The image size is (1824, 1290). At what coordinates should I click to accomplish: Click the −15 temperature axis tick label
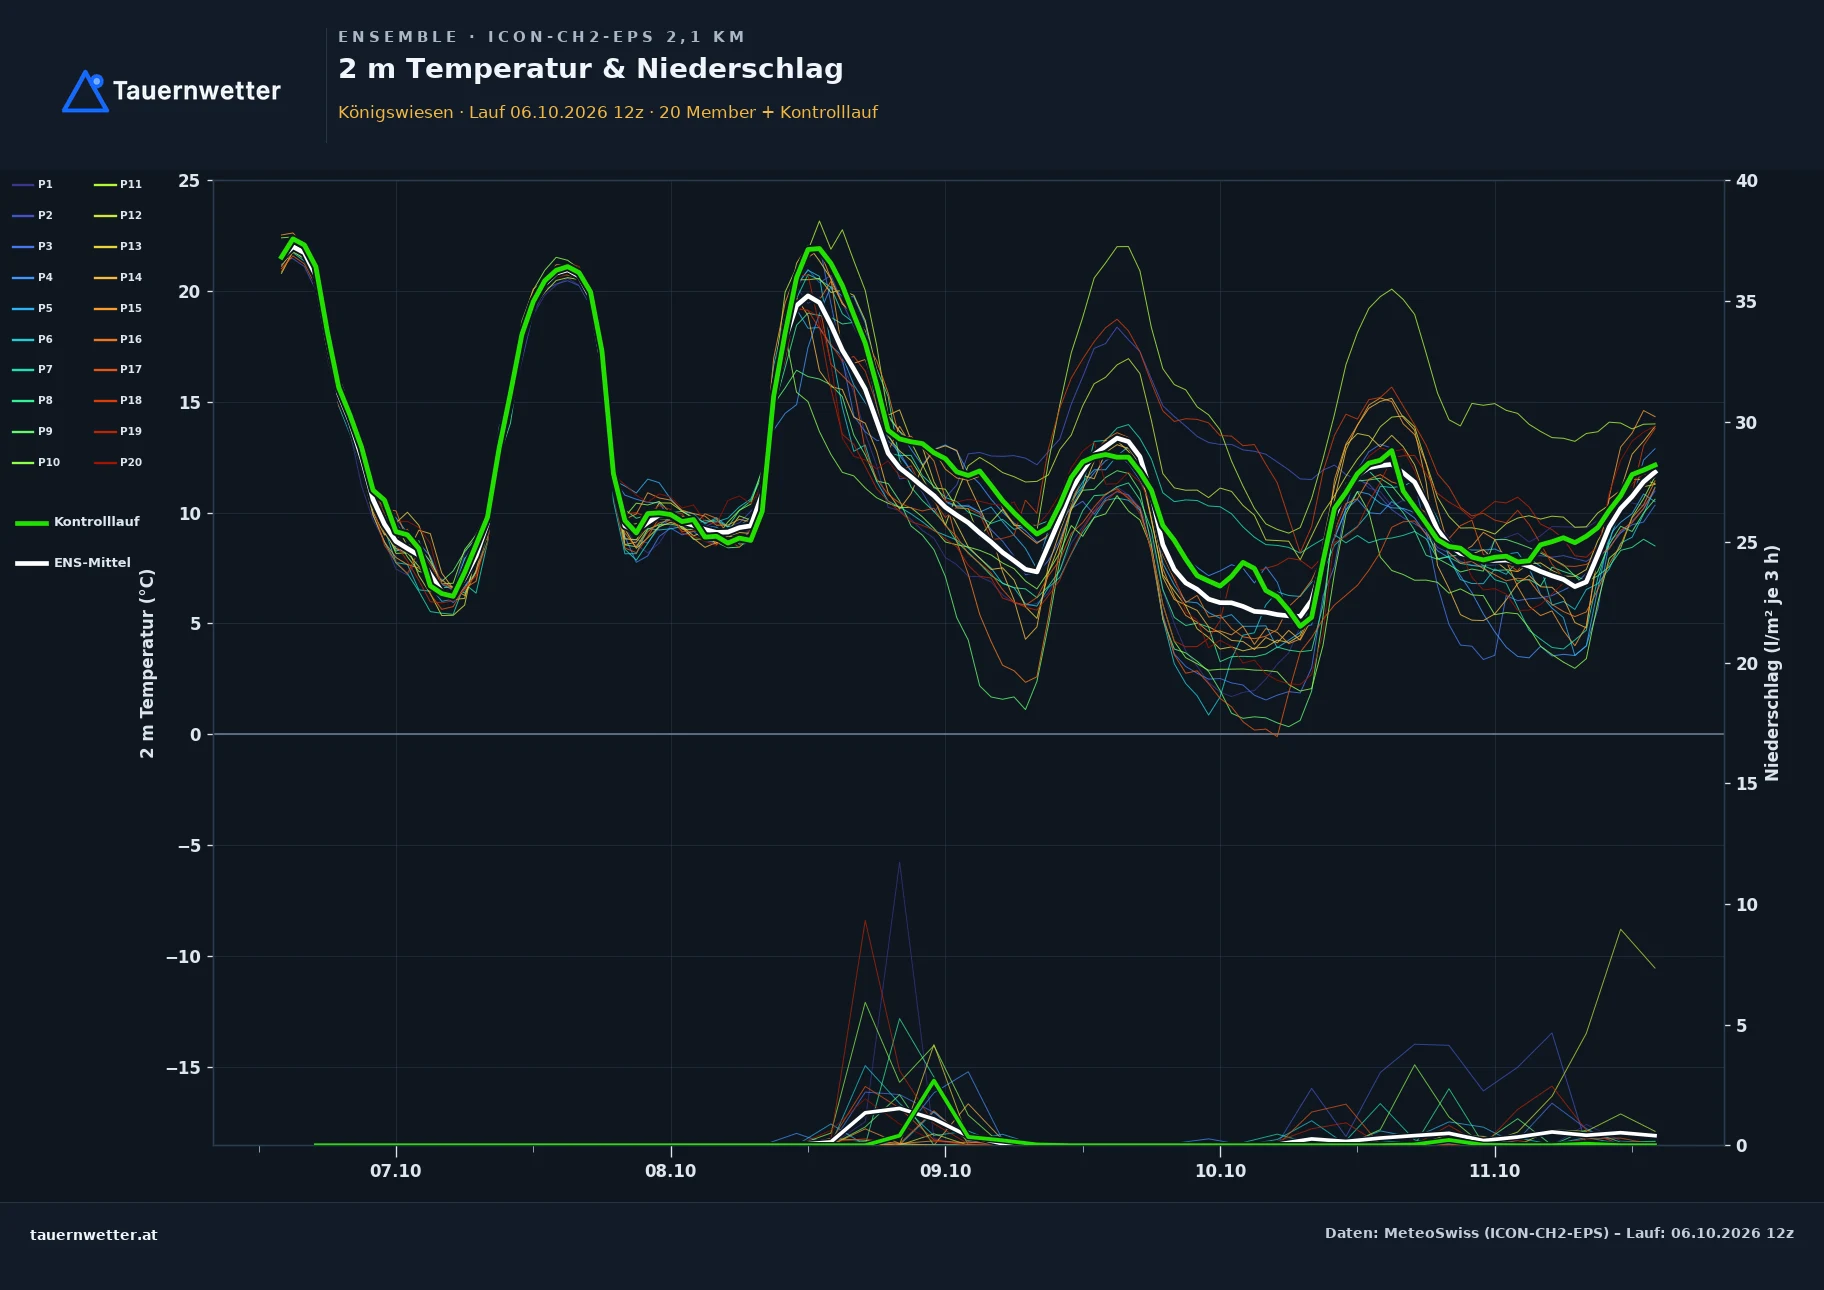click(183, 1068)
